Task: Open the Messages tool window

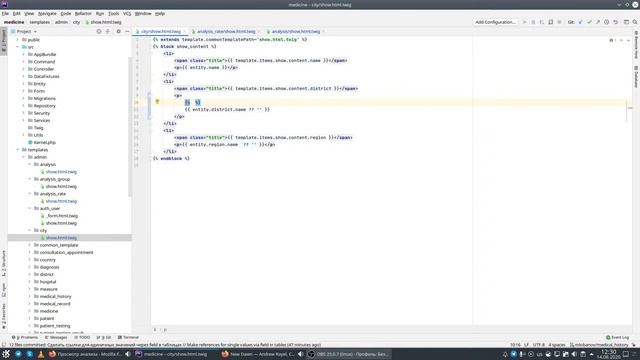Action: pyautogui.click(x=56, y=338)
